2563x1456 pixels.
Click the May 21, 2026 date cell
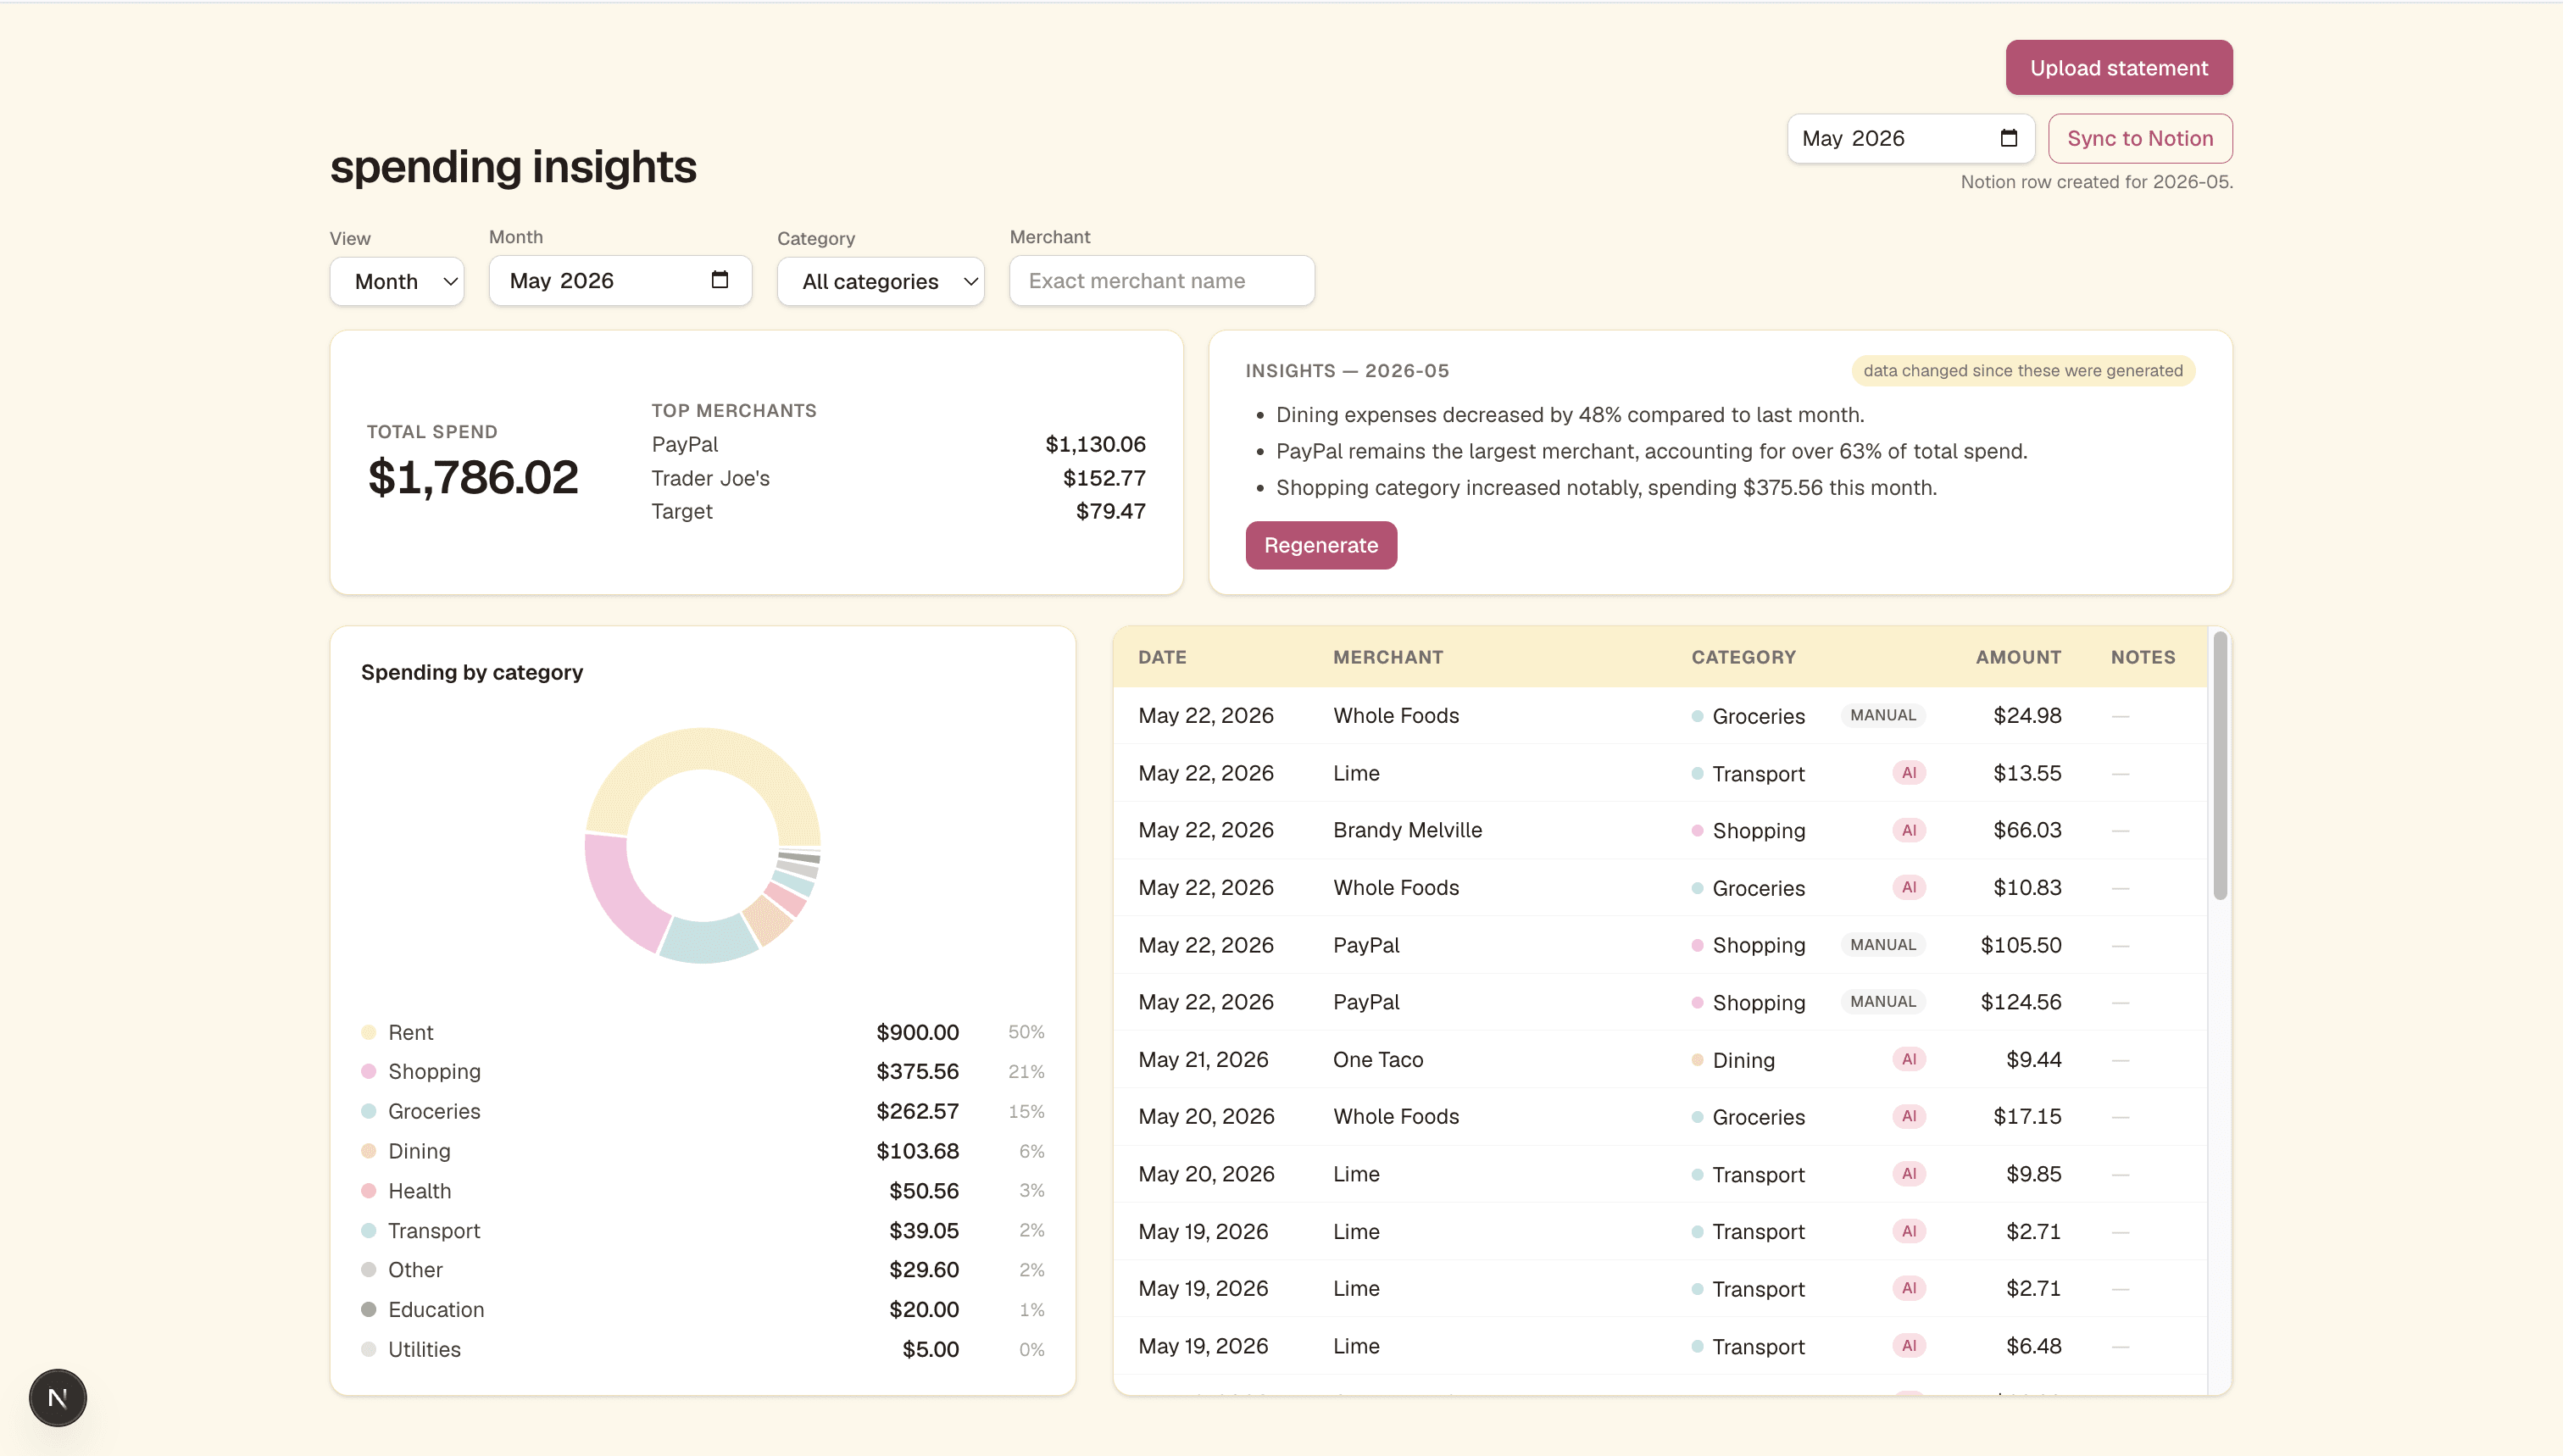click(1203, 1059)
